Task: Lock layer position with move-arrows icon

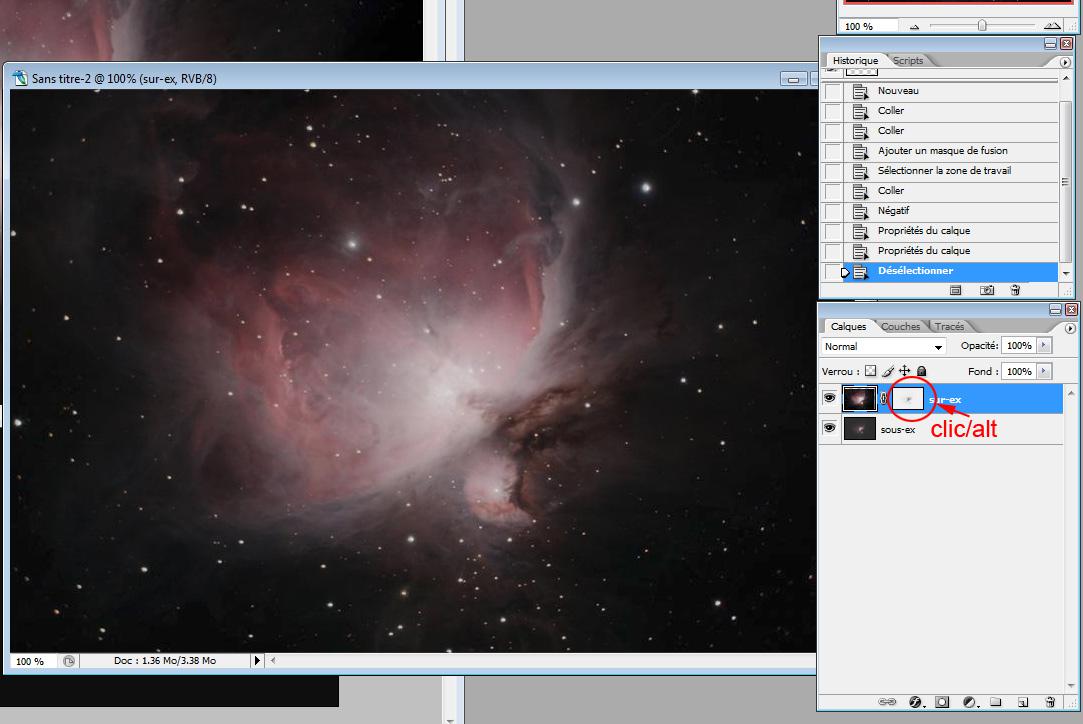Action: [x=905, y=371]
